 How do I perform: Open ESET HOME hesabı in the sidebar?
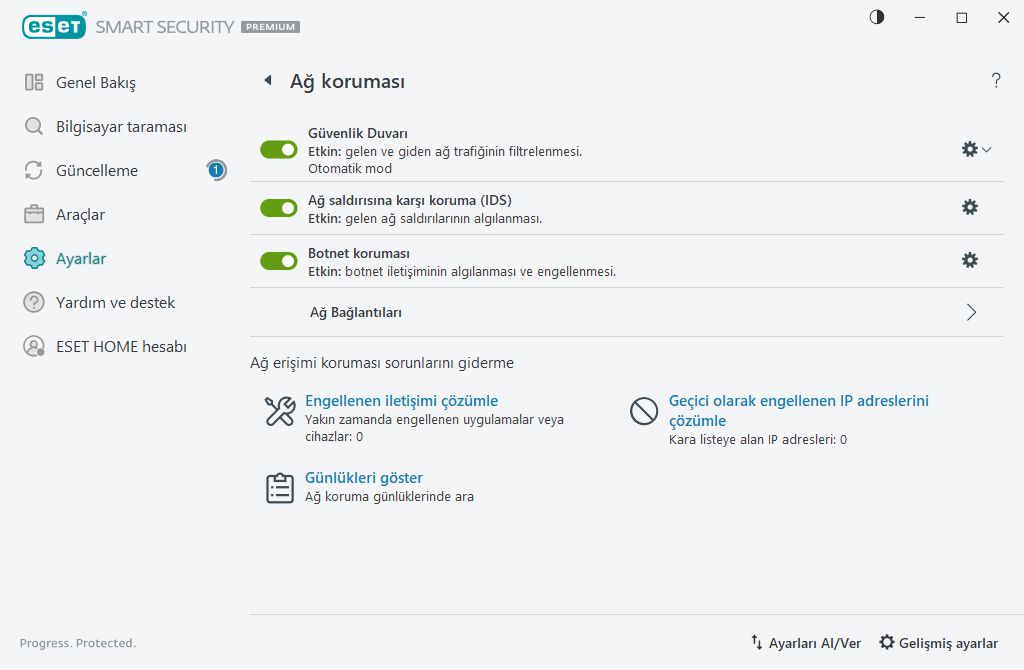coord(121,346)
